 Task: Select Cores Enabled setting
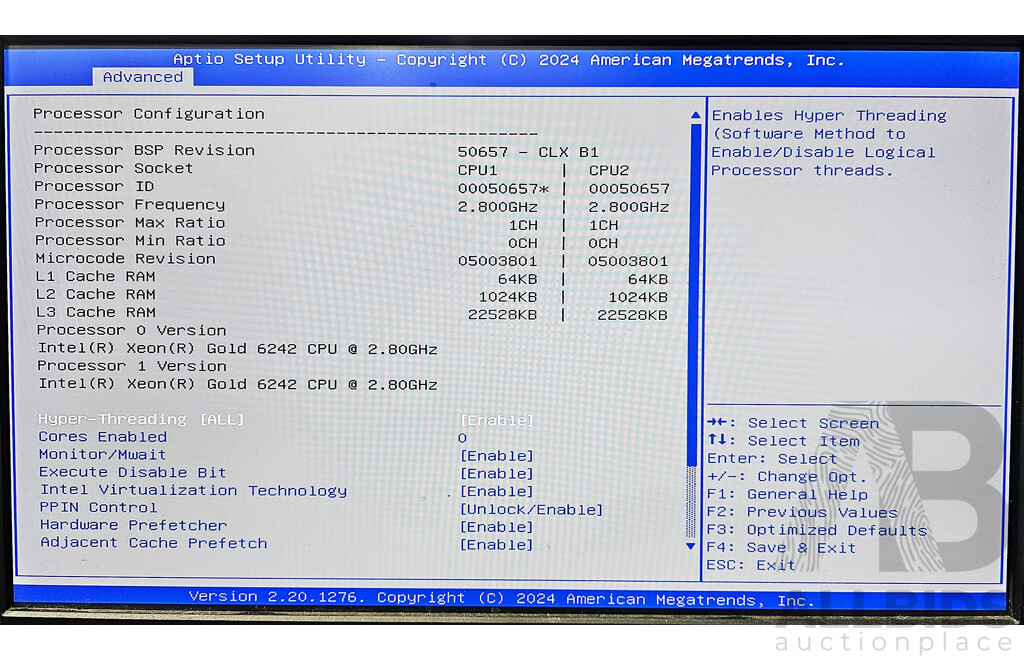tap(103, 437)
